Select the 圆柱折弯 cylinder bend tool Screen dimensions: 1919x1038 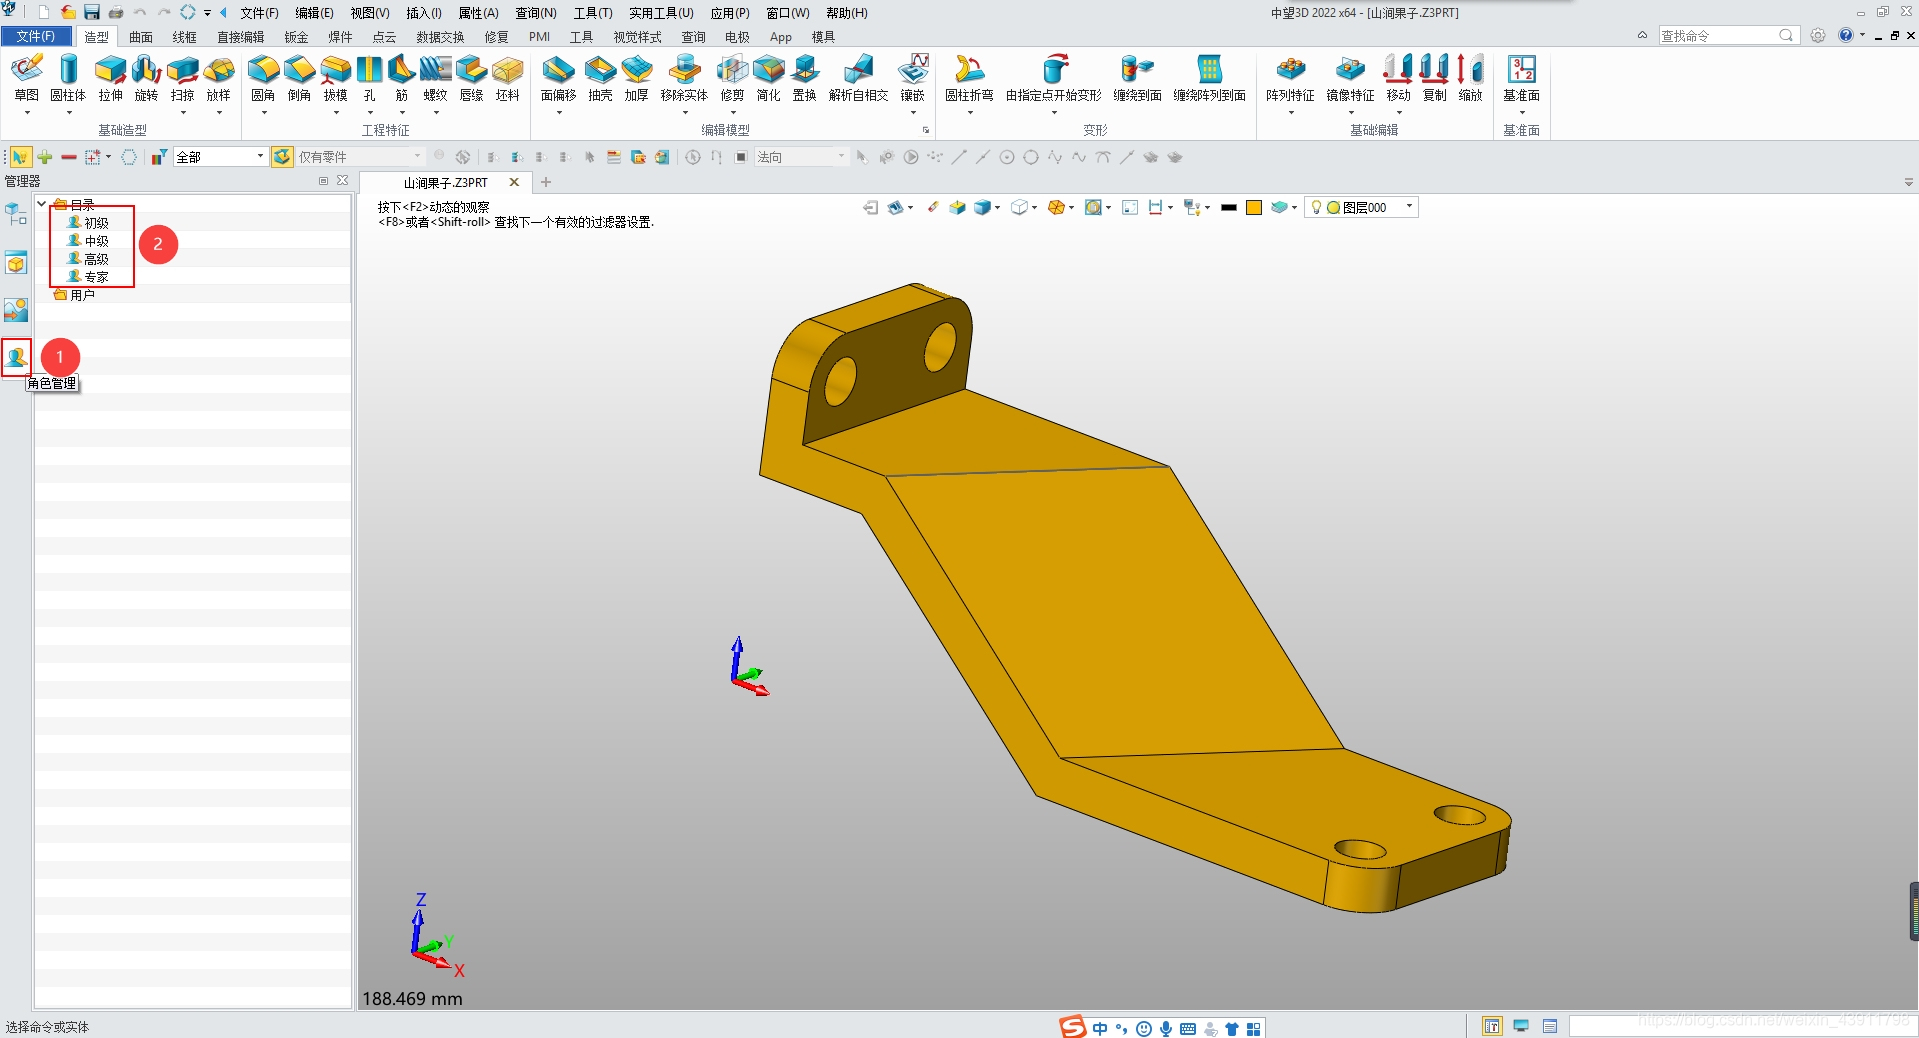[x=969, y=78]
